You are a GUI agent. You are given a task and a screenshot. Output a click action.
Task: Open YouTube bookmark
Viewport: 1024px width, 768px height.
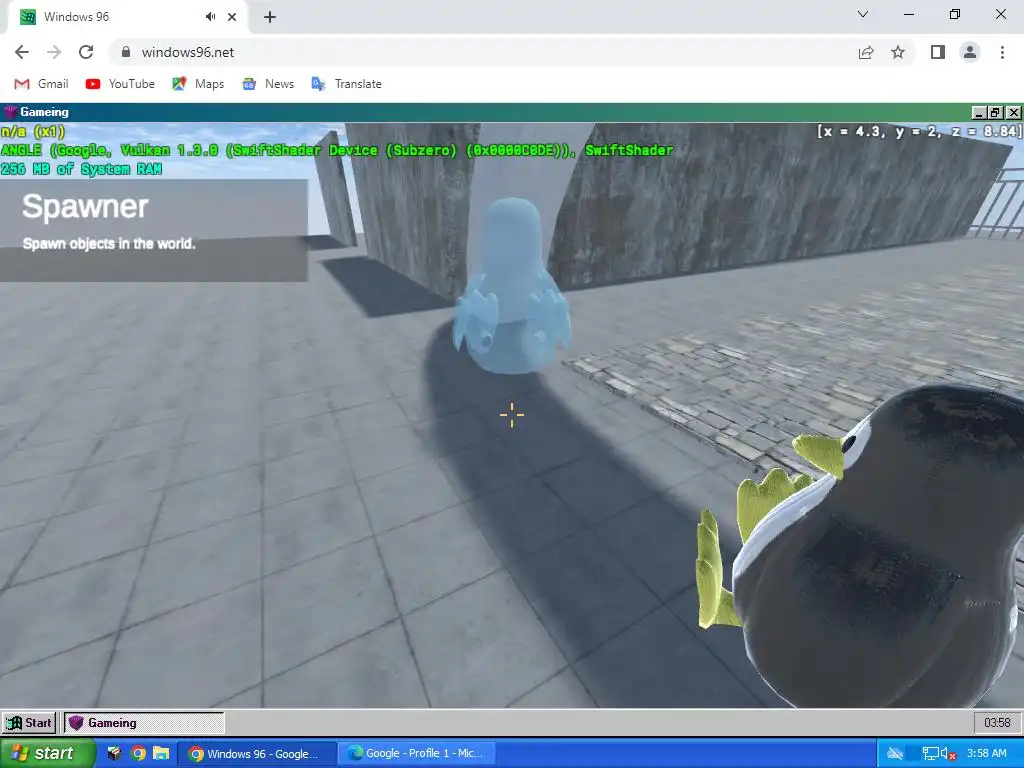click(120, 84)
